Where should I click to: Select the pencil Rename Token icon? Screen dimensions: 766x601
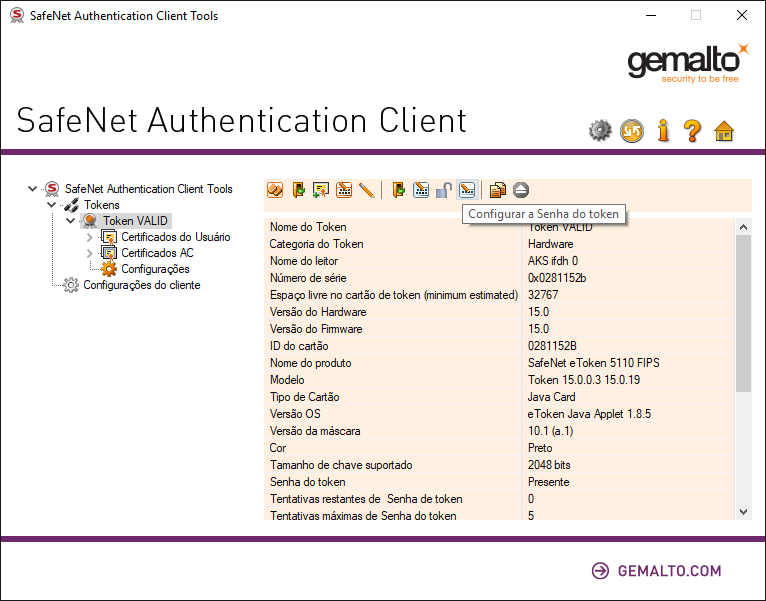[x=367, y=190]
